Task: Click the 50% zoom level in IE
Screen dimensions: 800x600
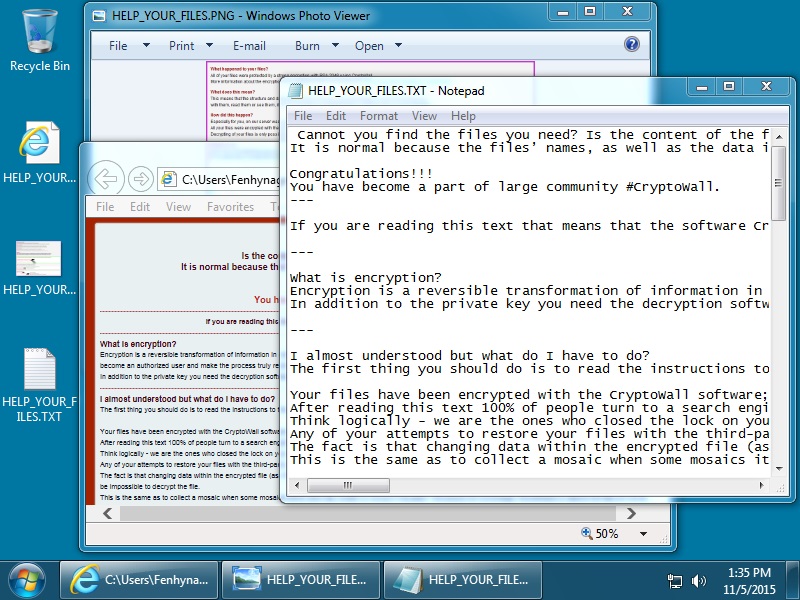Action: 607,534
